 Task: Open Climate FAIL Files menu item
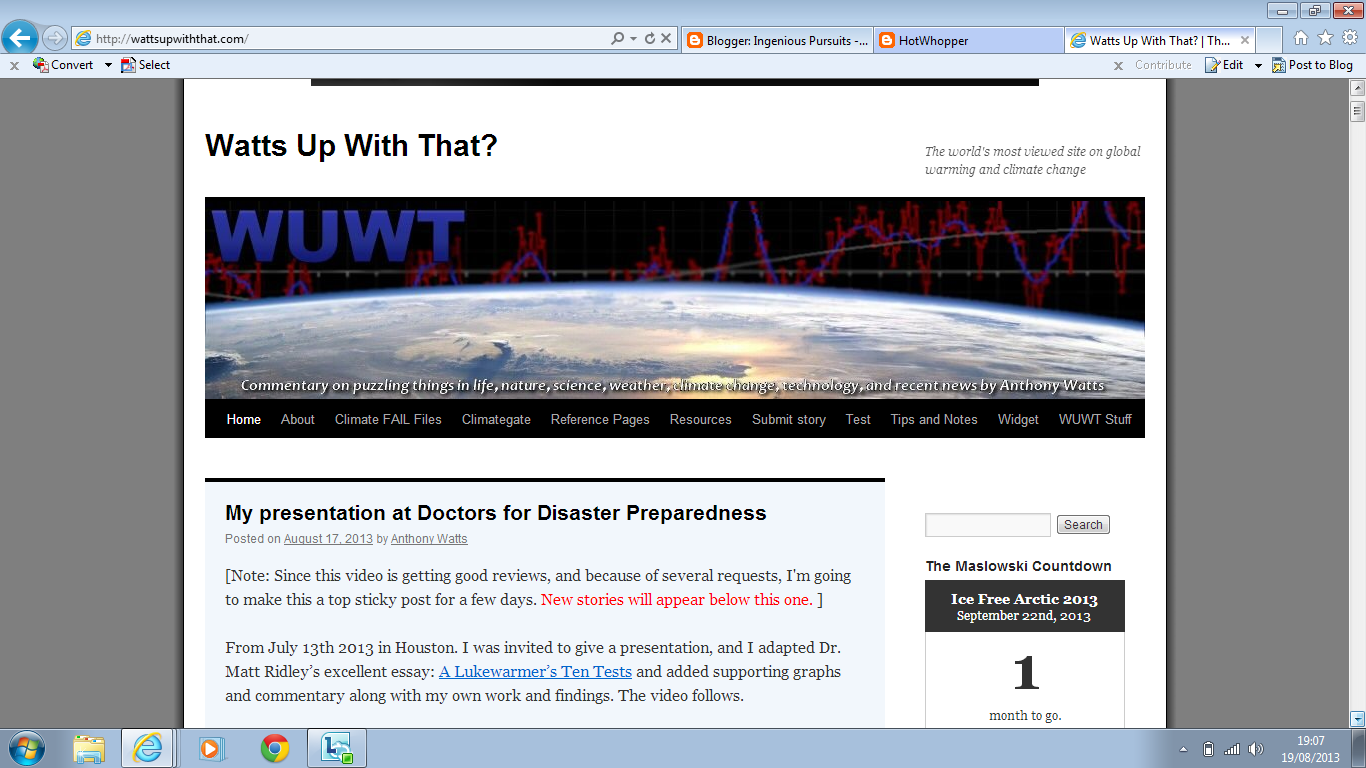point(388,419)
